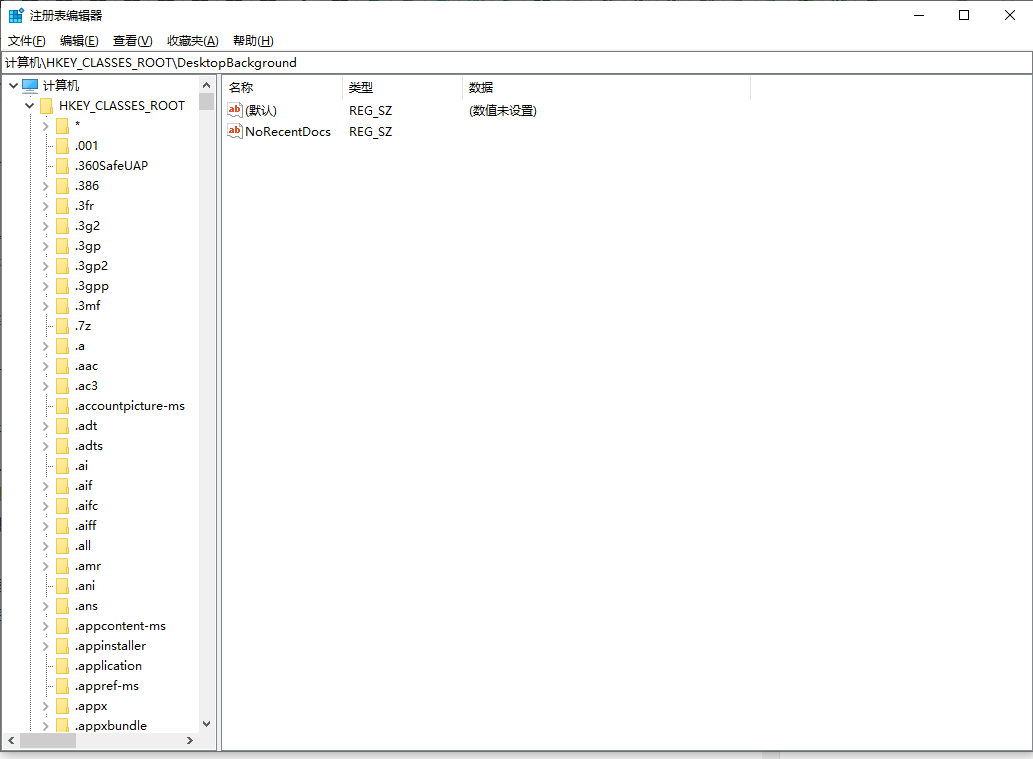Image resolution: width=1033 pixels, height=759 pixels.
Task: Click the ab string icon beside (默认)
Action: (234, 110)
